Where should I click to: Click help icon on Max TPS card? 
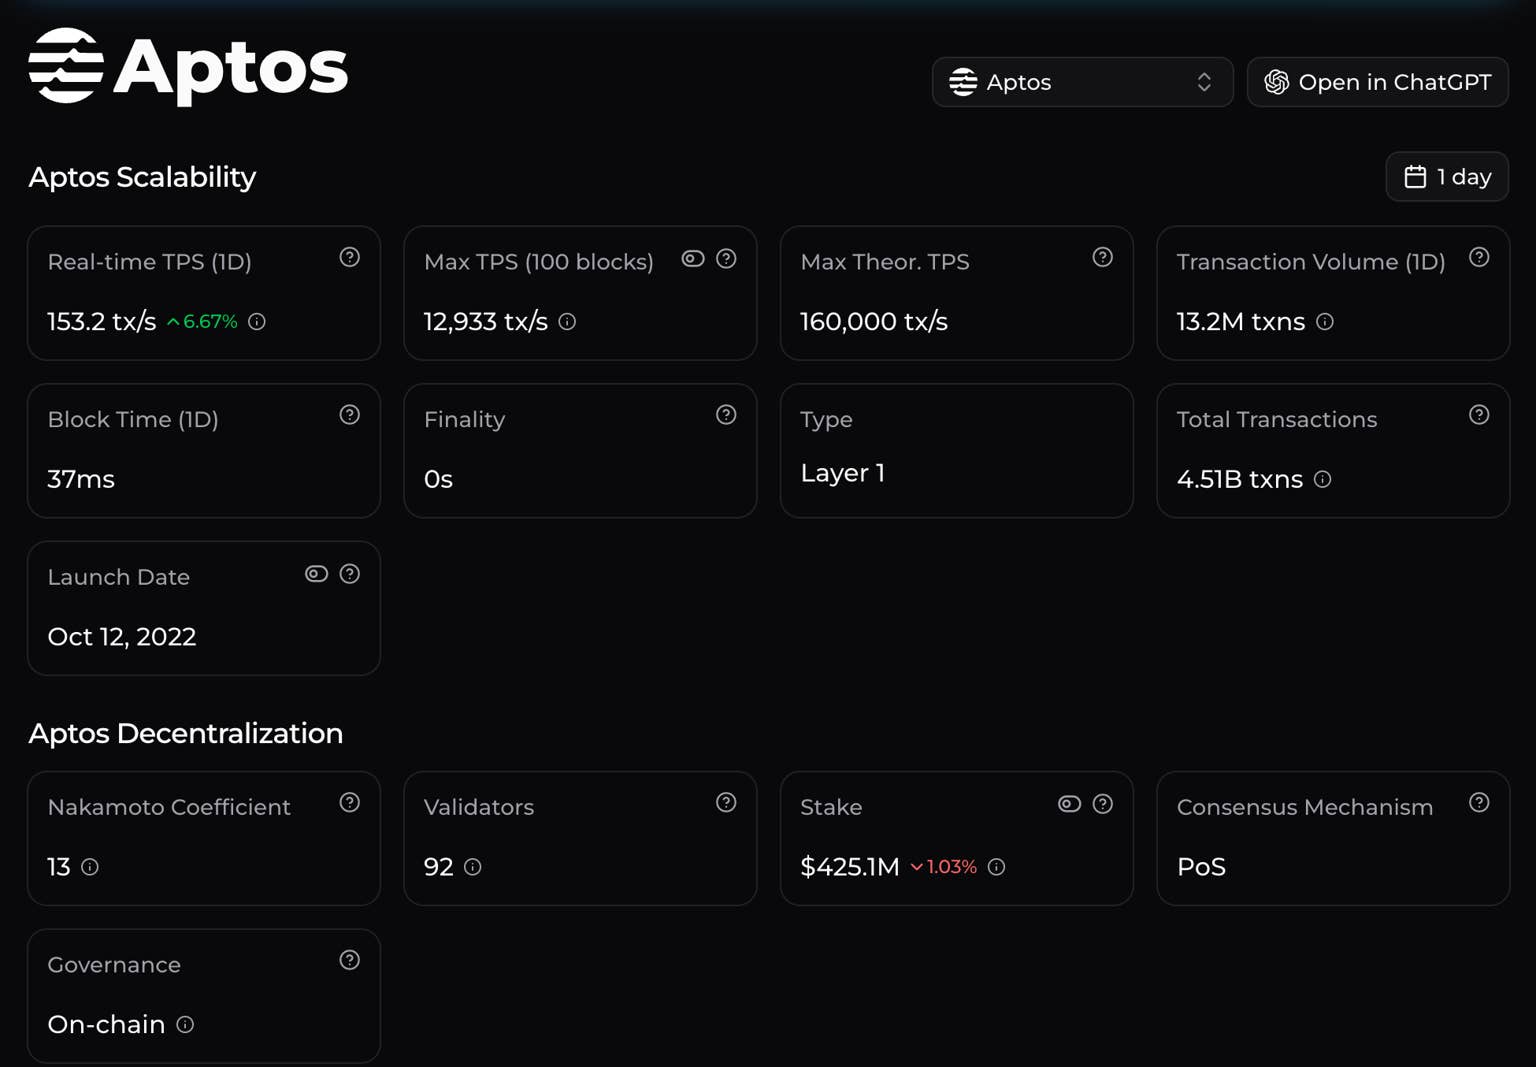coord(726,259)
